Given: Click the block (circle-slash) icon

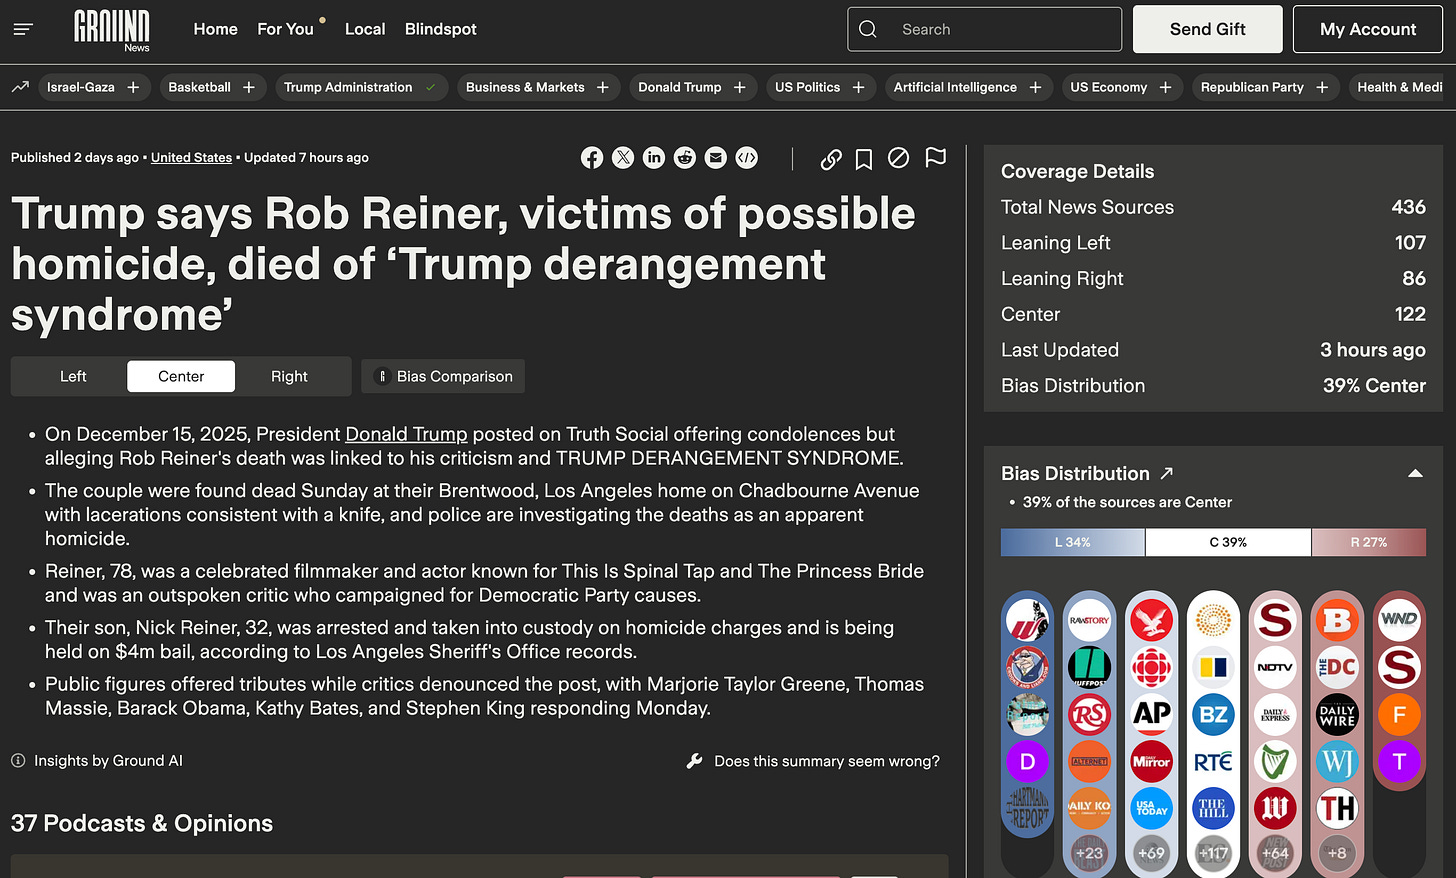Looking at the screenshot, I should [x=899, y=158].
